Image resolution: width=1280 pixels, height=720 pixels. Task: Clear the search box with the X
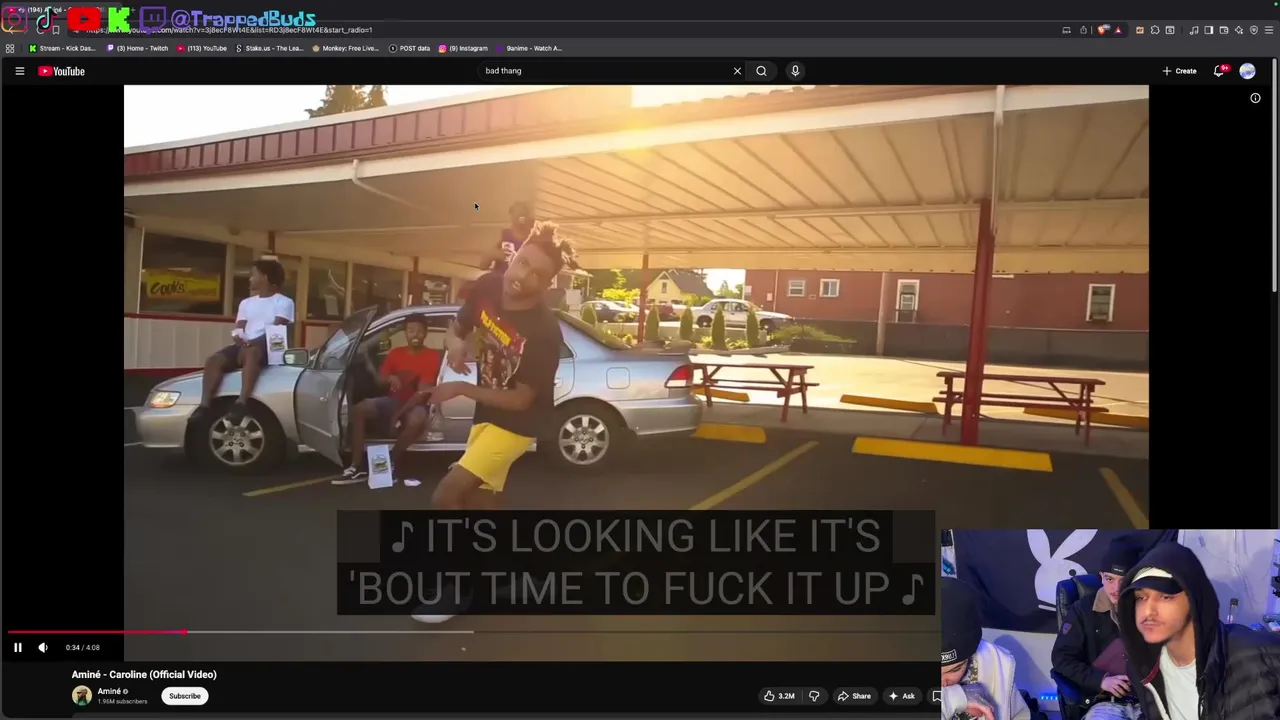[737, 71]
